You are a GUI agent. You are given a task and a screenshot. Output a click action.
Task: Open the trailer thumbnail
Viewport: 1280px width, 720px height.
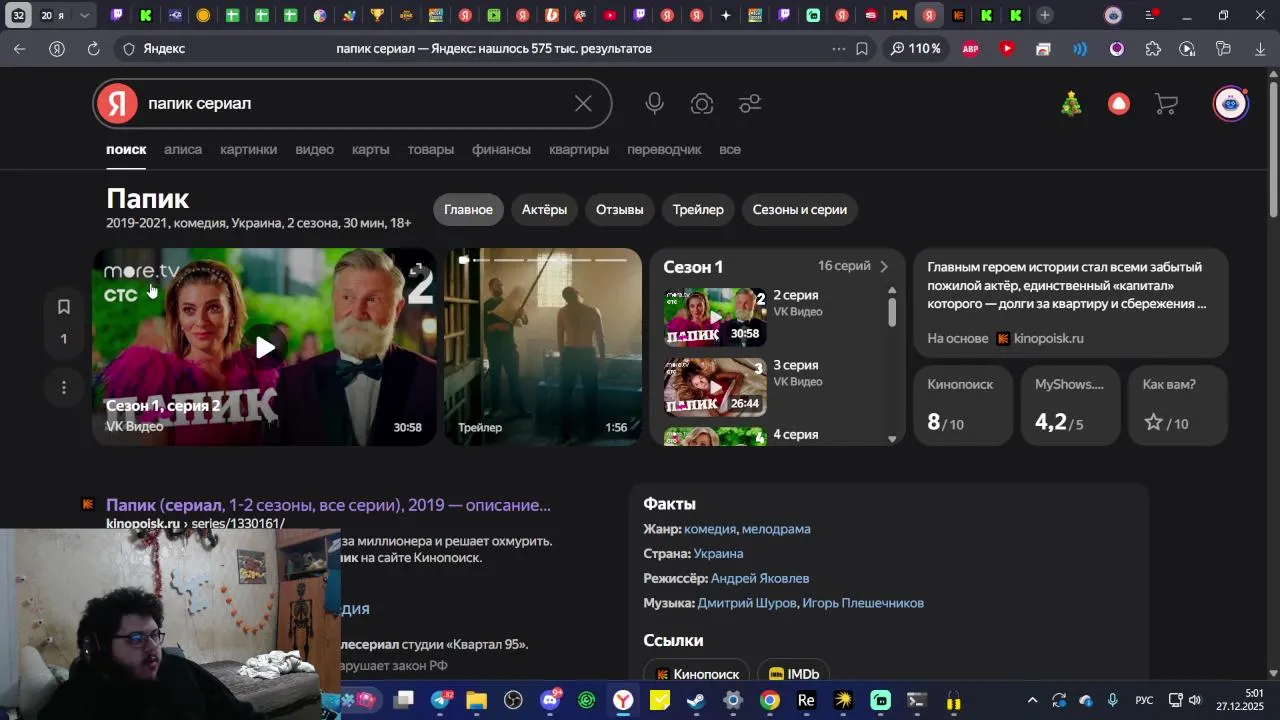[x=543, y=347]
